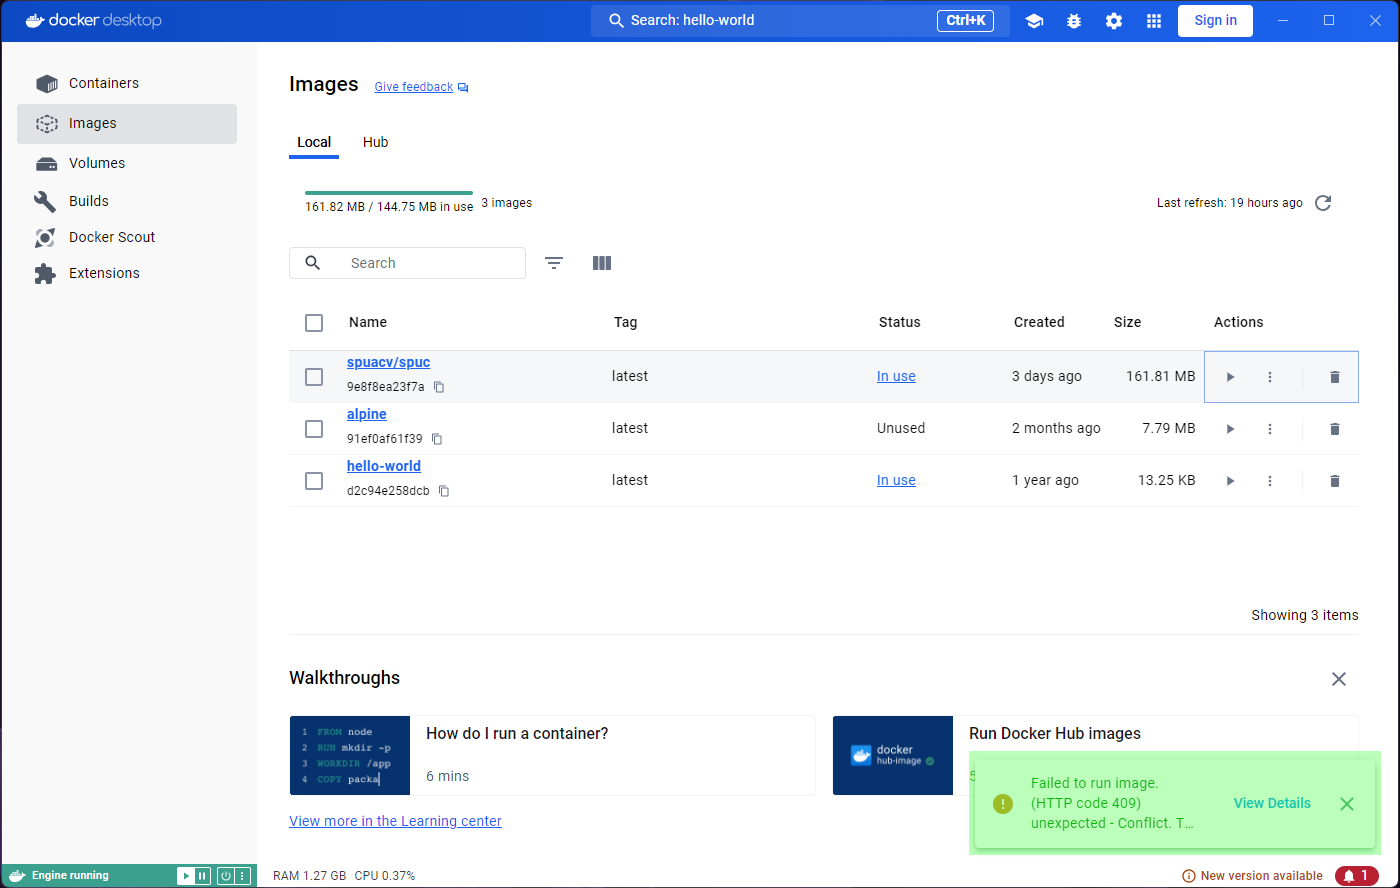Screen dimensions: 1400x888
Task: Sort by the Name column header
Action: (368, 322)
